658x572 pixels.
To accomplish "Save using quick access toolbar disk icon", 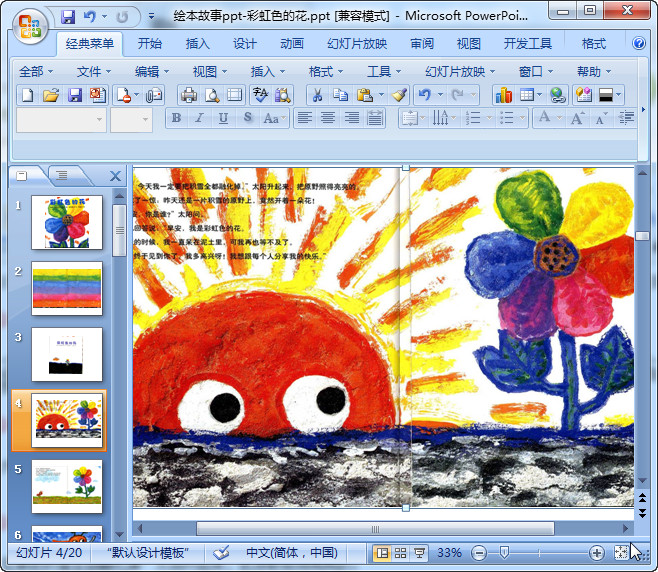I will [x=68, y=17].
